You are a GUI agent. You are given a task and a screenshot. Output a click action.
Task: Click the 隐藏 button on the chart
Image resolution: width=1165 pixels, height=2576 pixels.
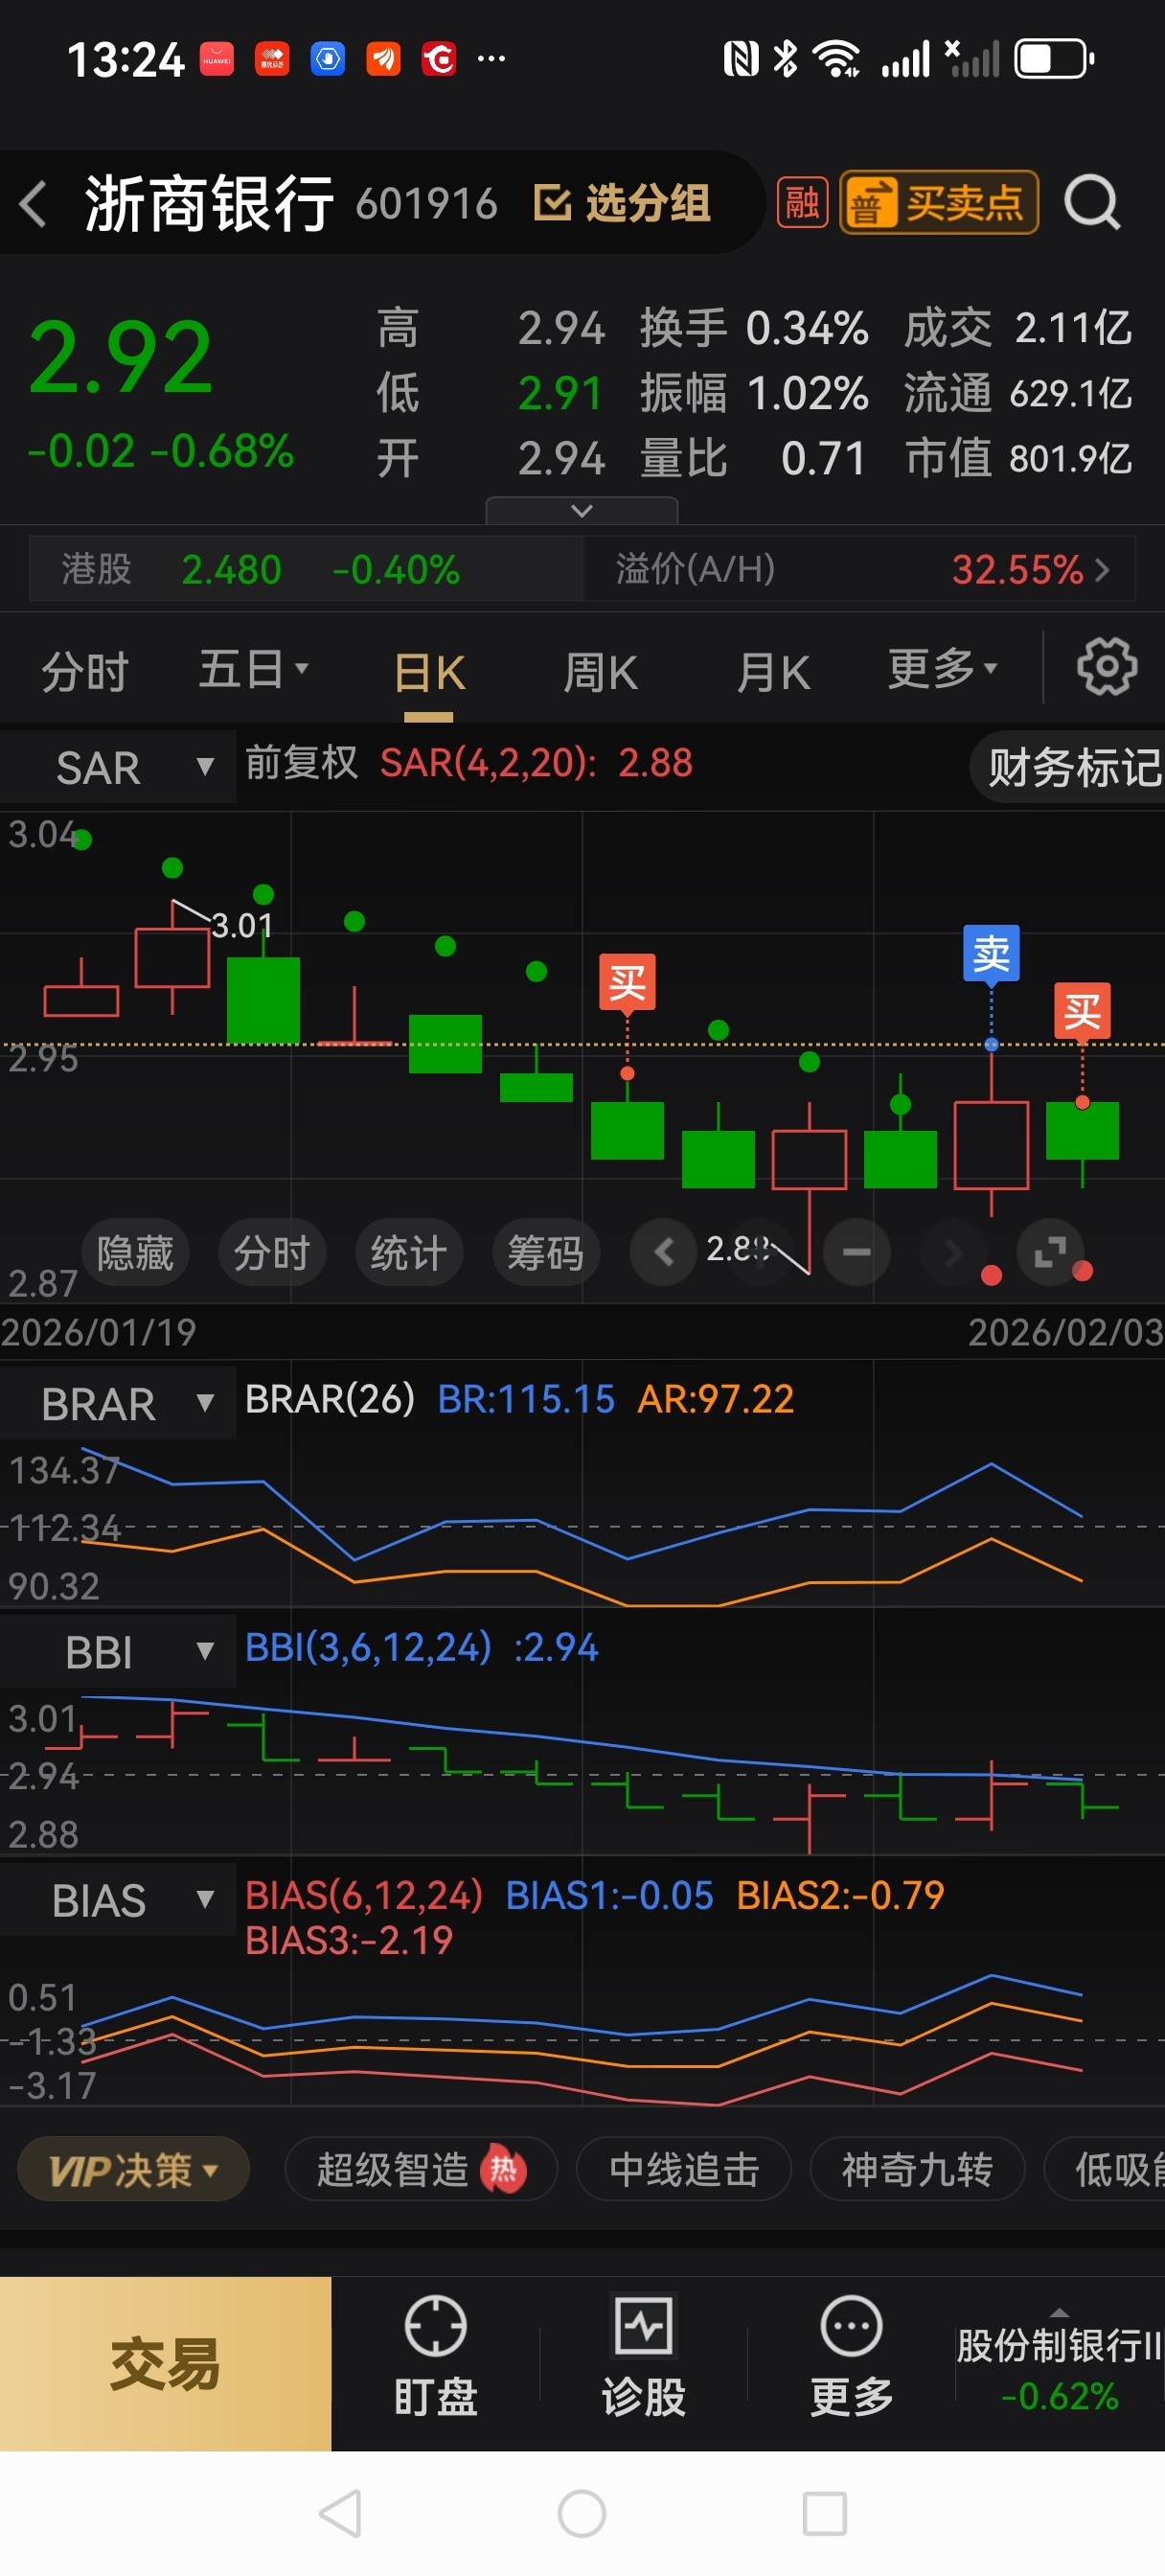135,1252
